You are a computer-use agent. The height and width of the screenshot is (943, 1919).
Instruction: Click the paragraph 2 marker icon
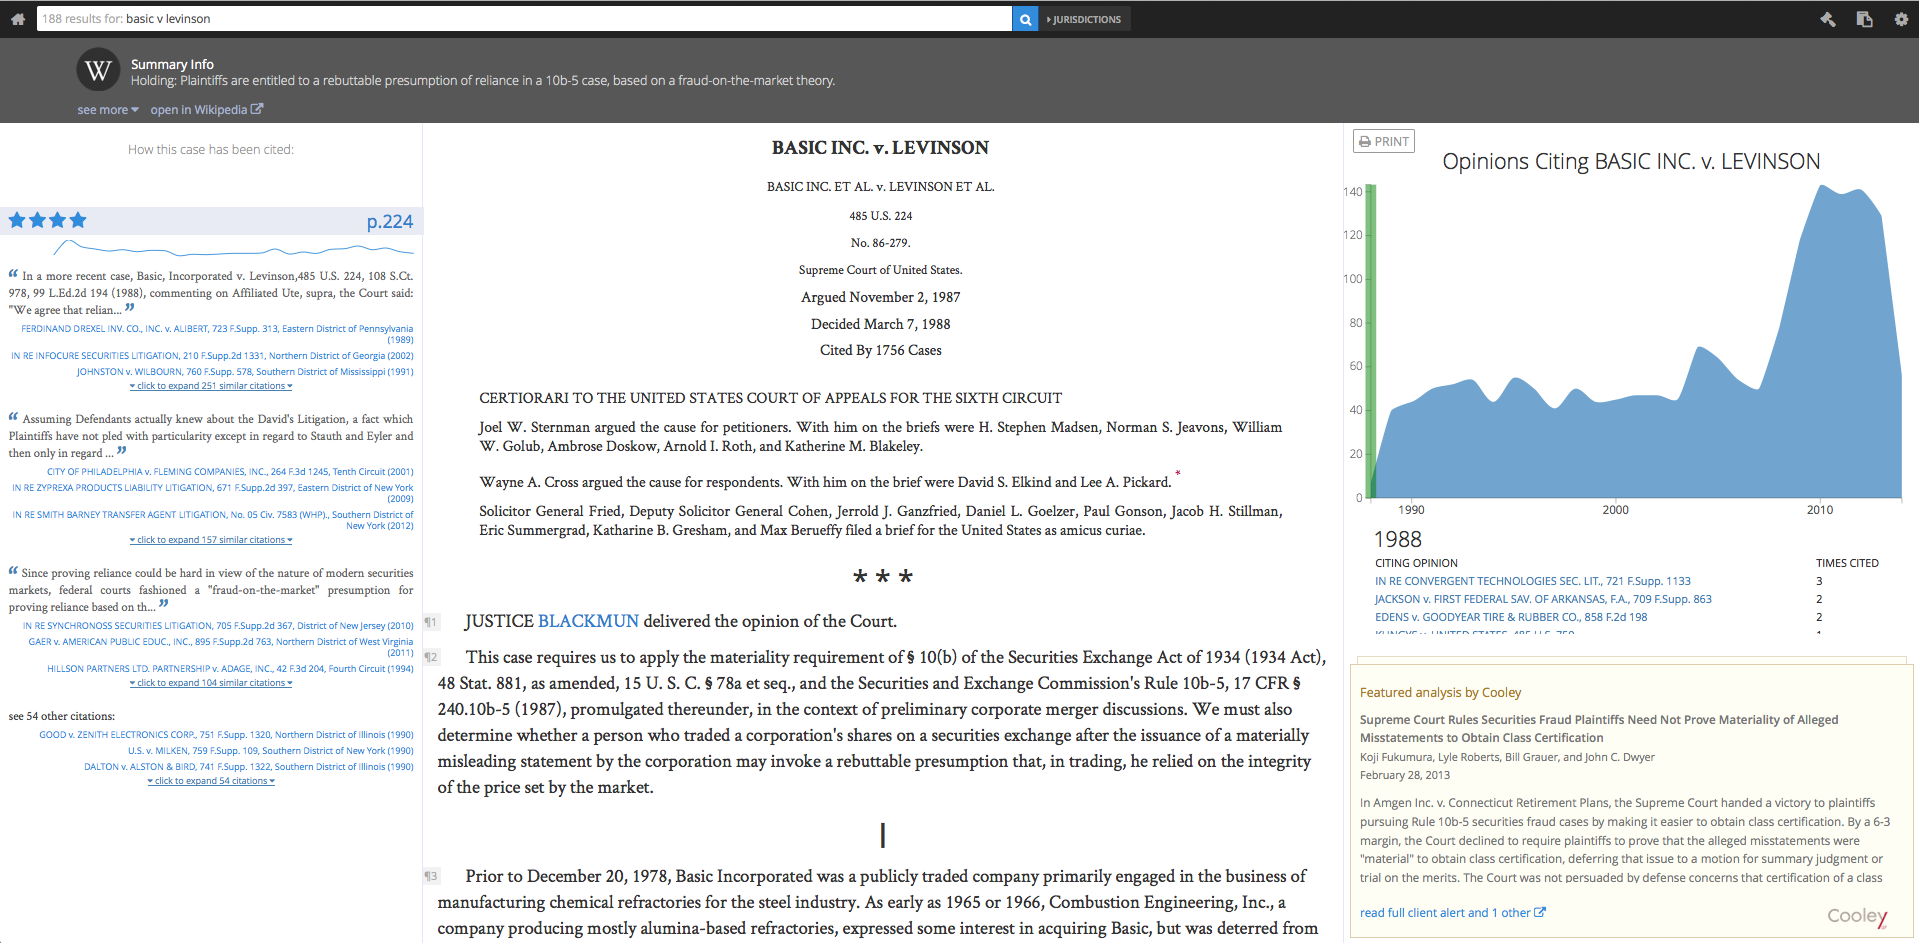click(x=431, y=657)
